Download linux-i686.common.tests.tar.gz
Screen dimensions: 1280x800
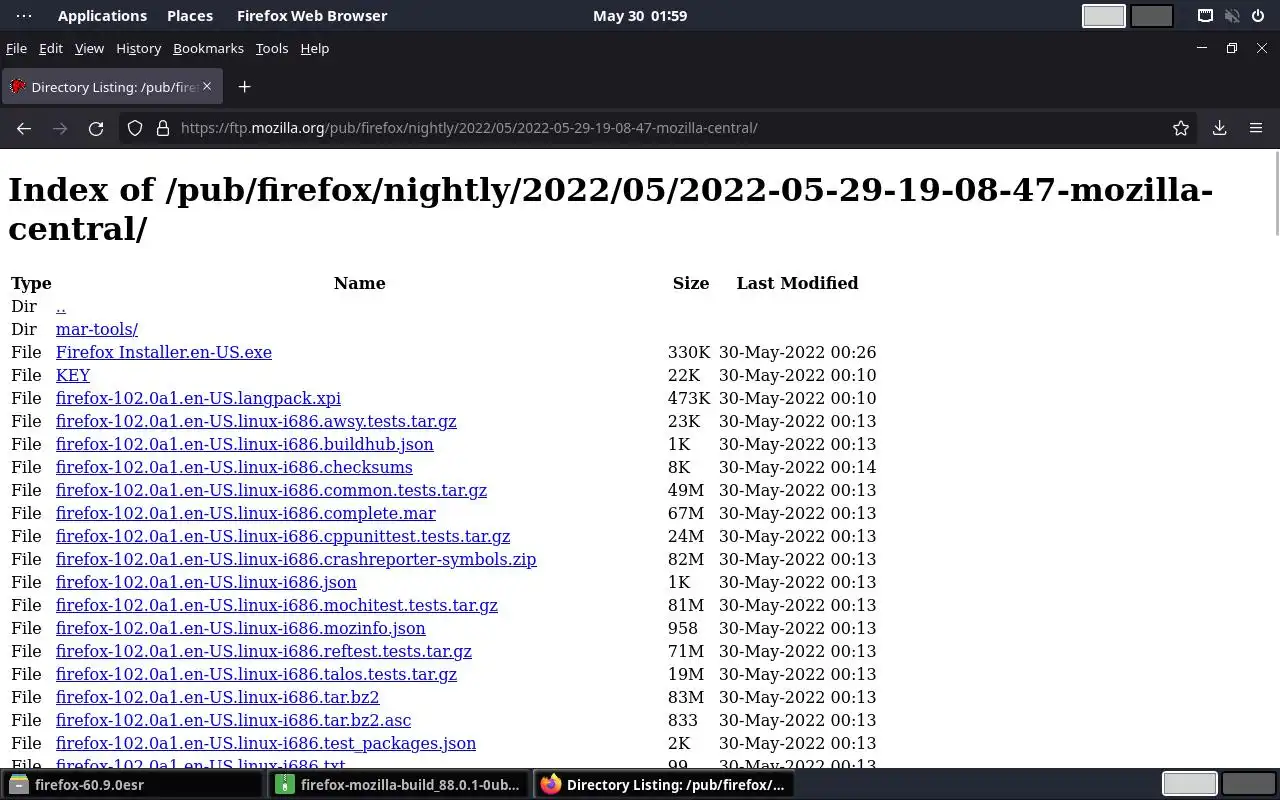point(271,490)
